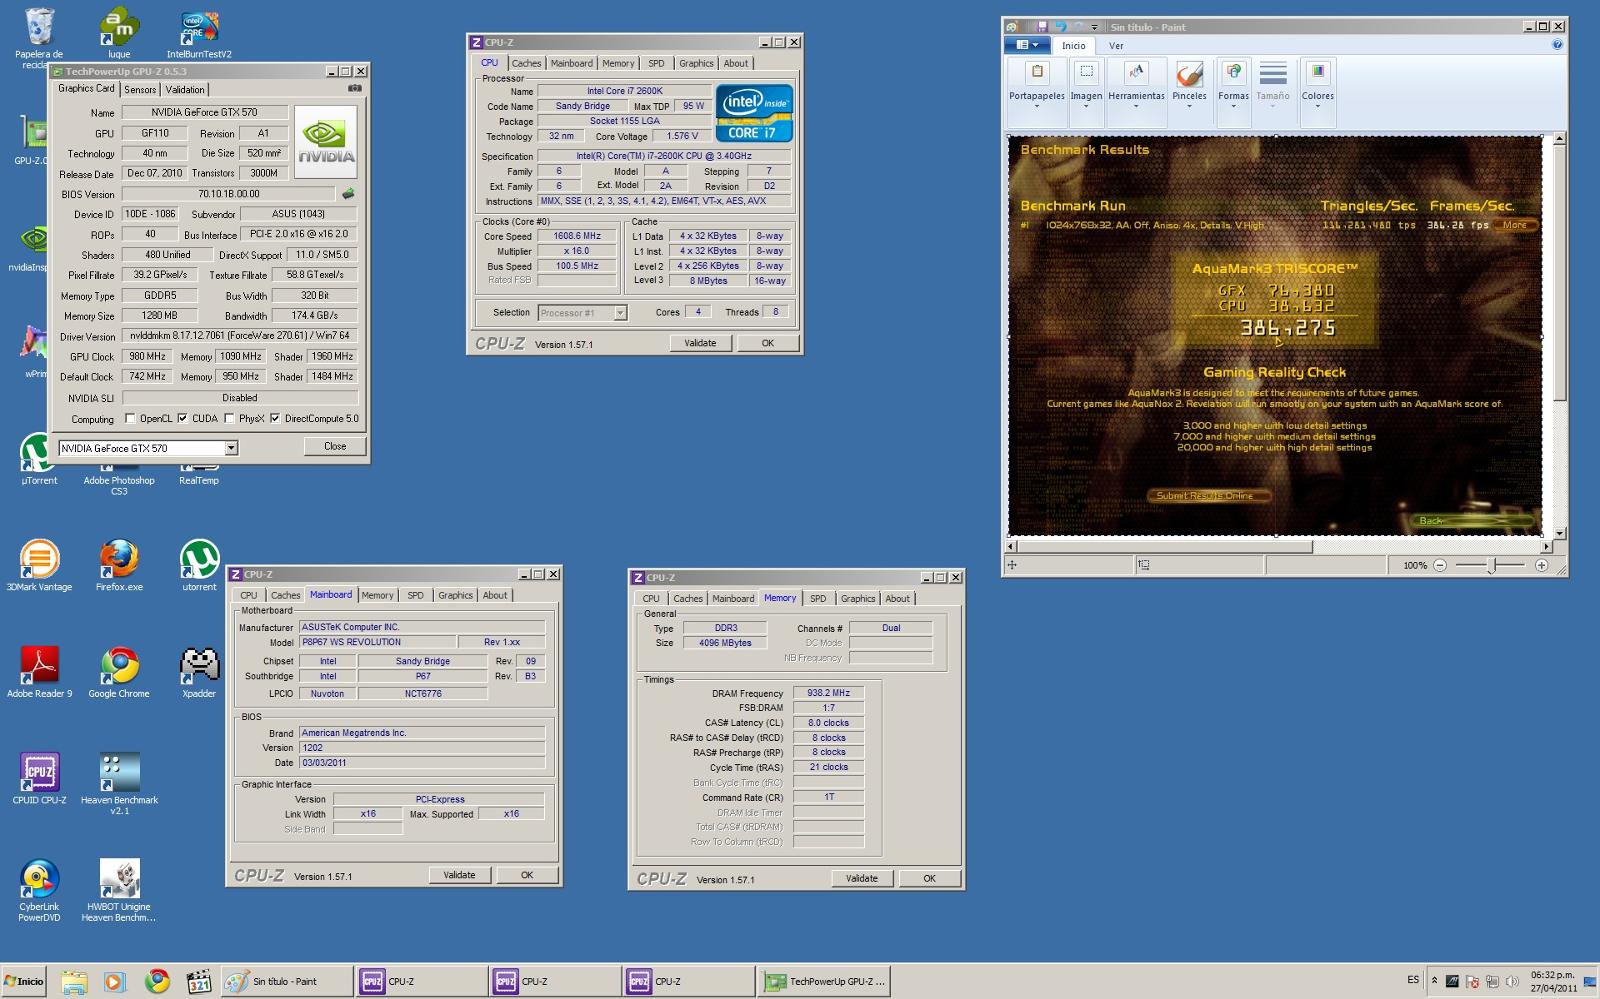Screen dimensions: 1600x999
Task: Click Close button in GPU-Z
Action: pos(335,446)
